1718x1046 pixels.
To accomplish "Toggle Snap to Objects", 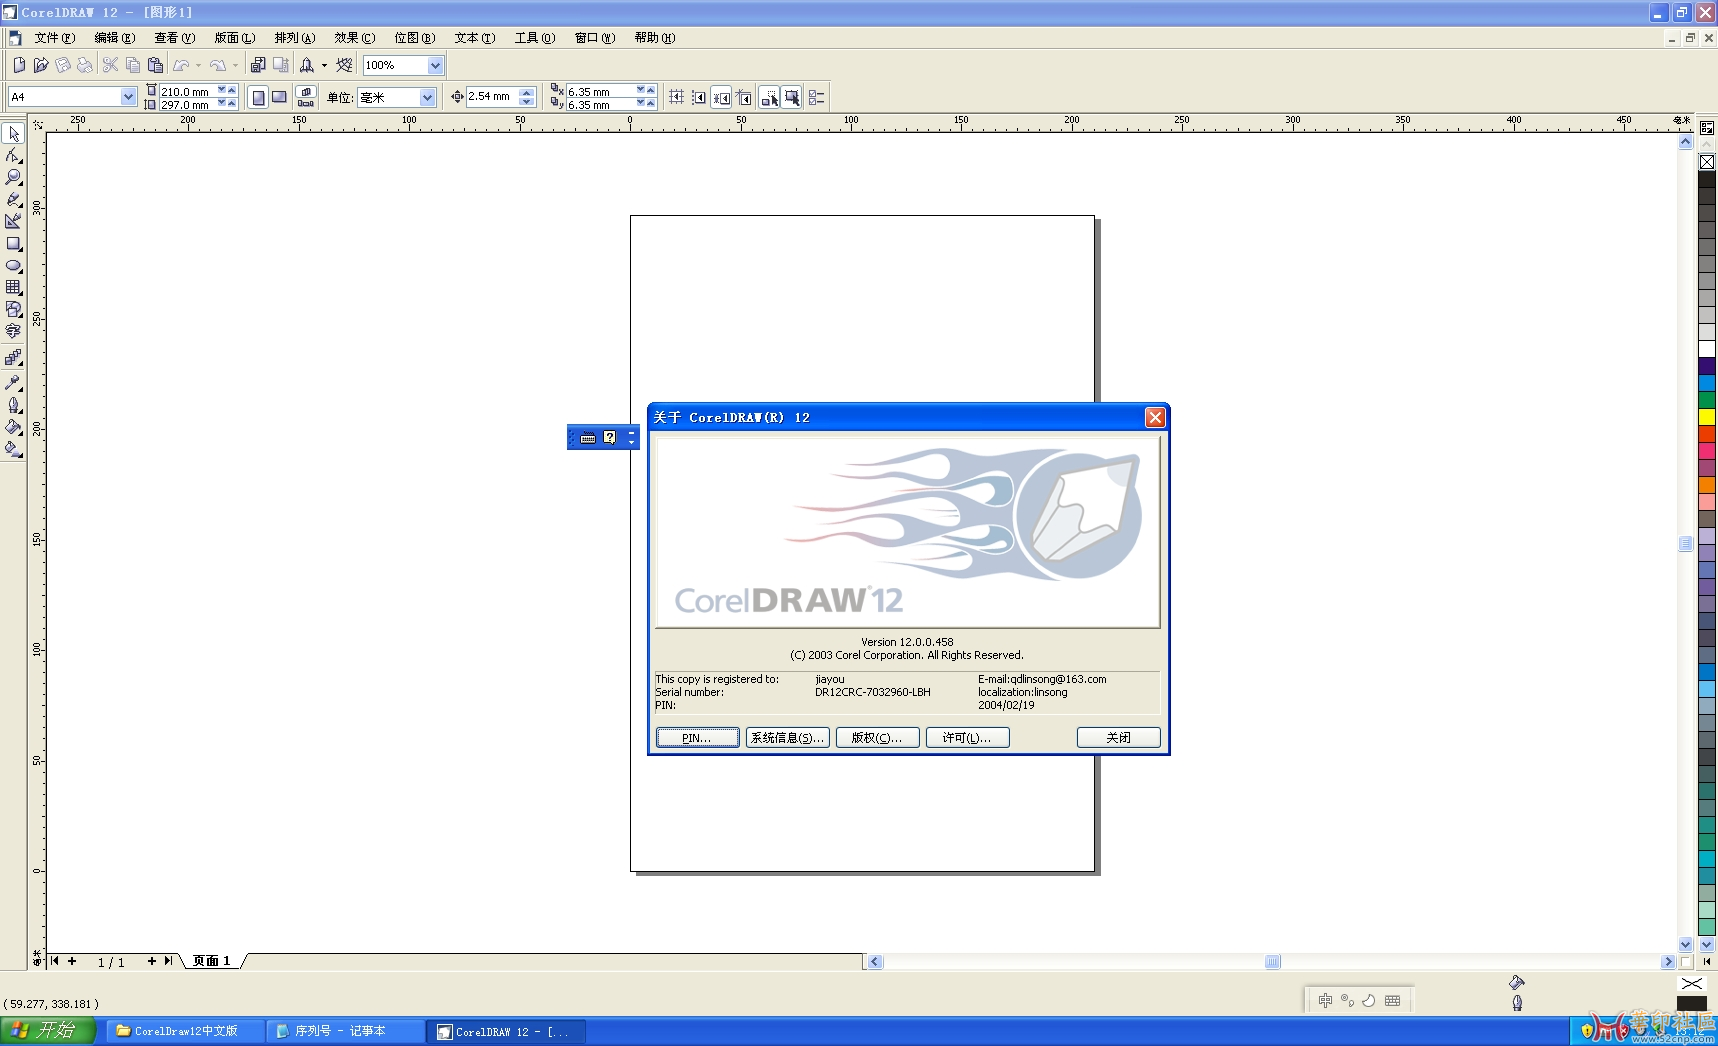I will tap(721, 97).
